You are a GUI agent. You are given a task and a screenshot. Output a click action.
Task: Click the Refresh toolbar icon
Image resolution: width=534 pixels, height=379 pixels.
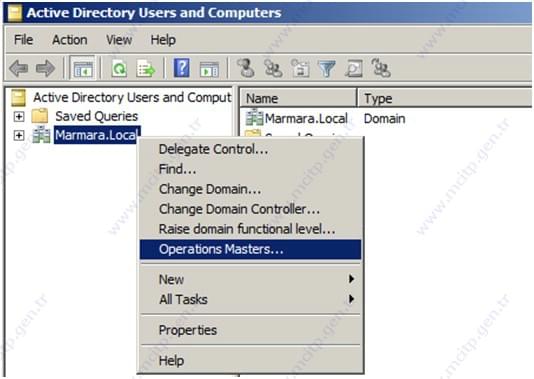[x=119, y=68]
